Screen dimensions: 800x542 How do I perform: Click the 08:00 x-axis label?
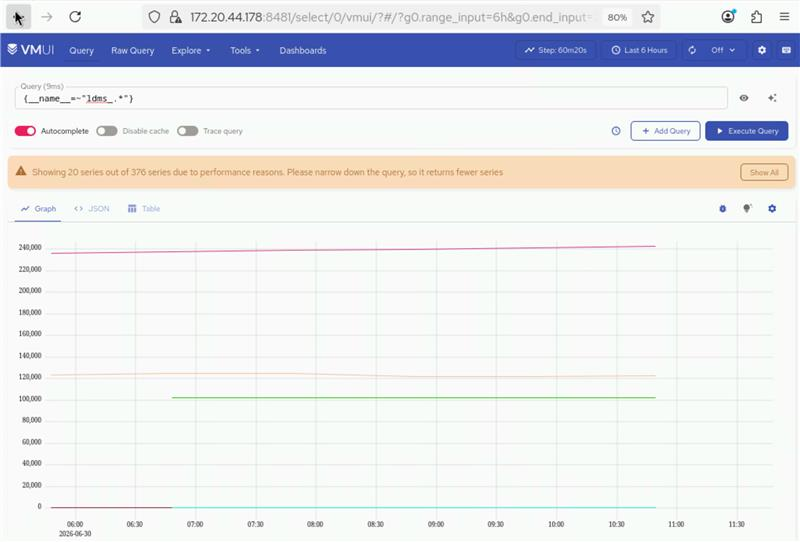point(315,524)
